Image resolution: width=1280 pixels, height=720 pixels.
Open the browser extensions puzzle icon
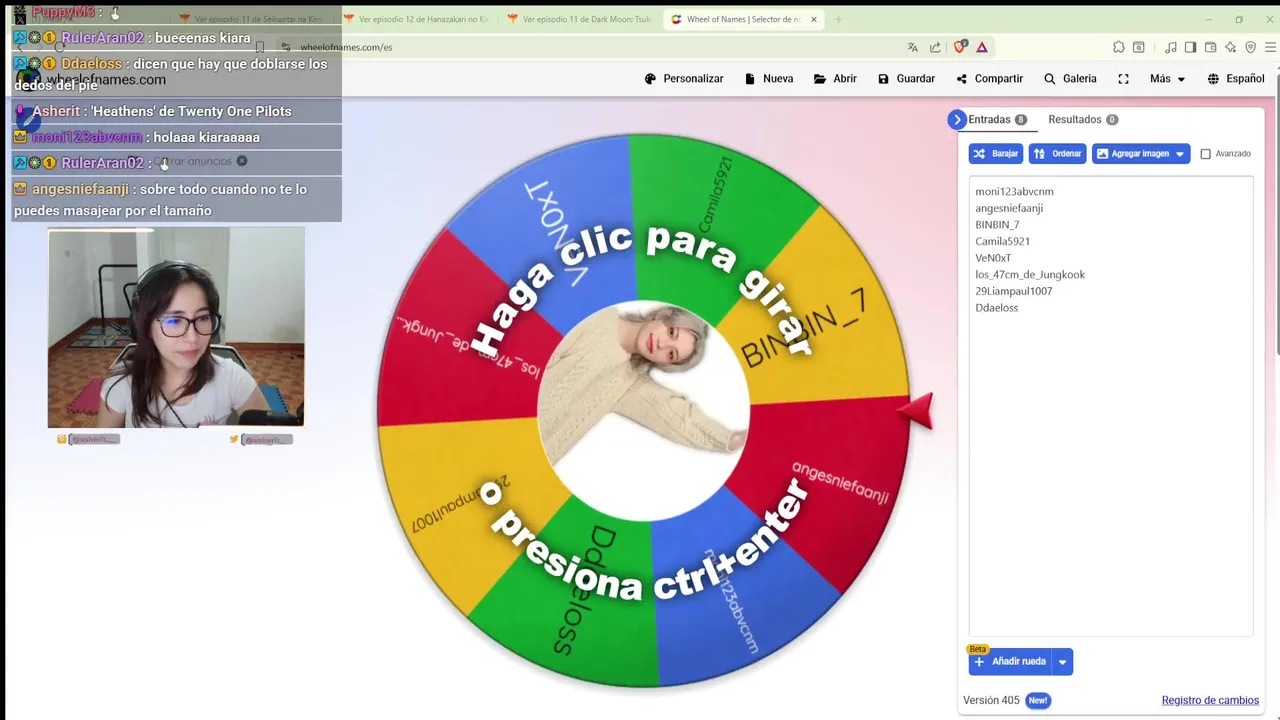pos(1119,47)
